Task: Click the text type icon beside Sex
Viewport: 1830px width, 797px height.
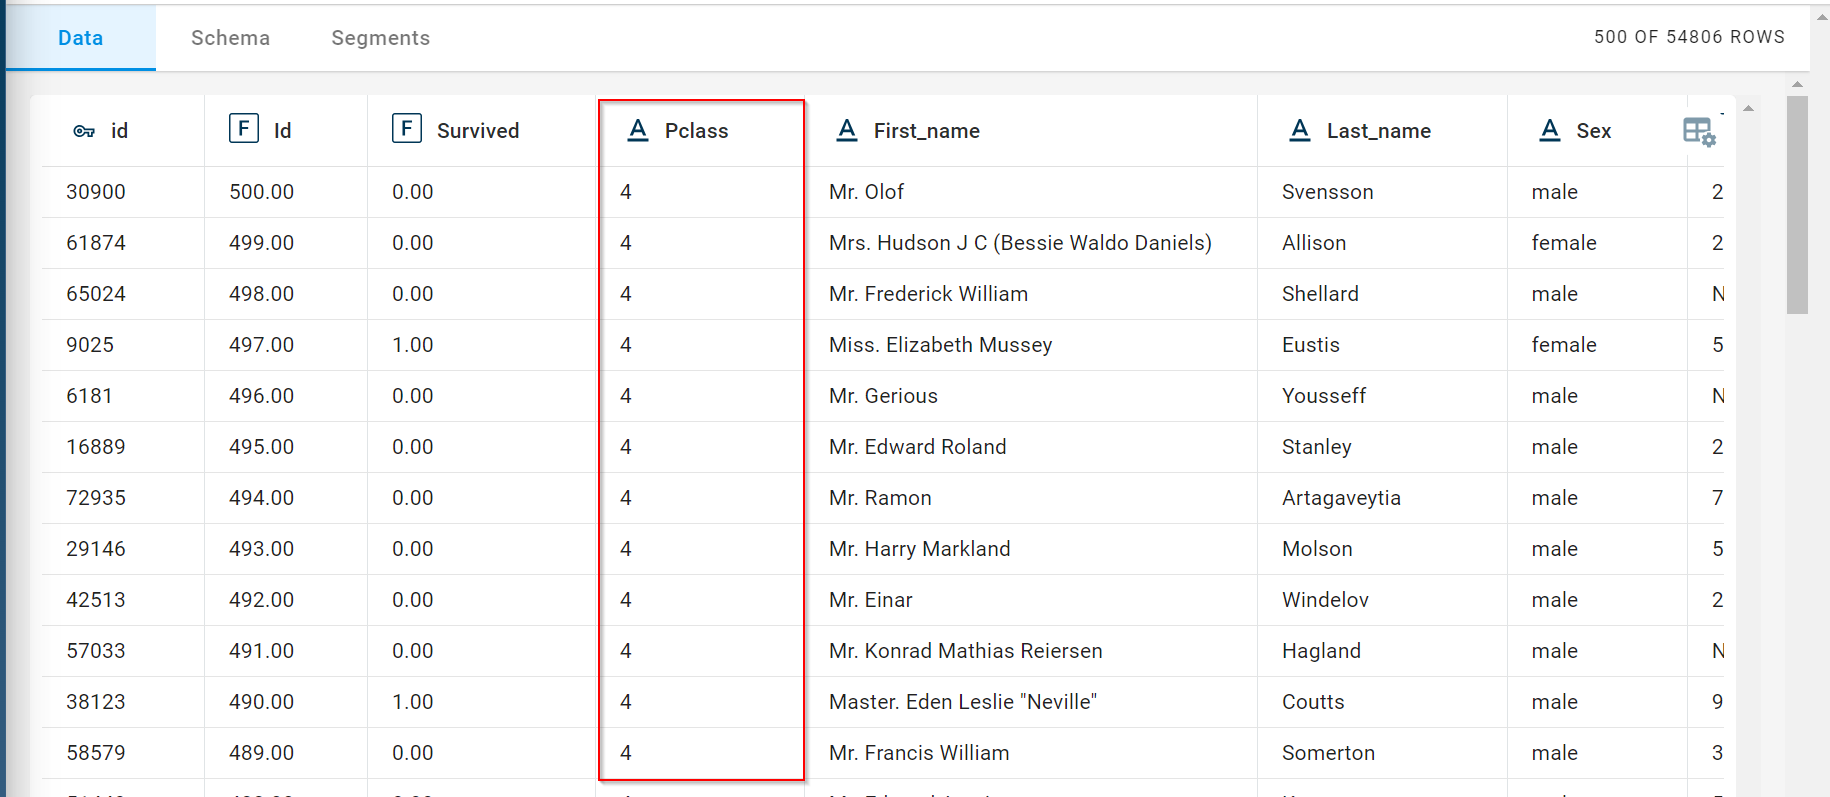Action: tap(1550, 130)
